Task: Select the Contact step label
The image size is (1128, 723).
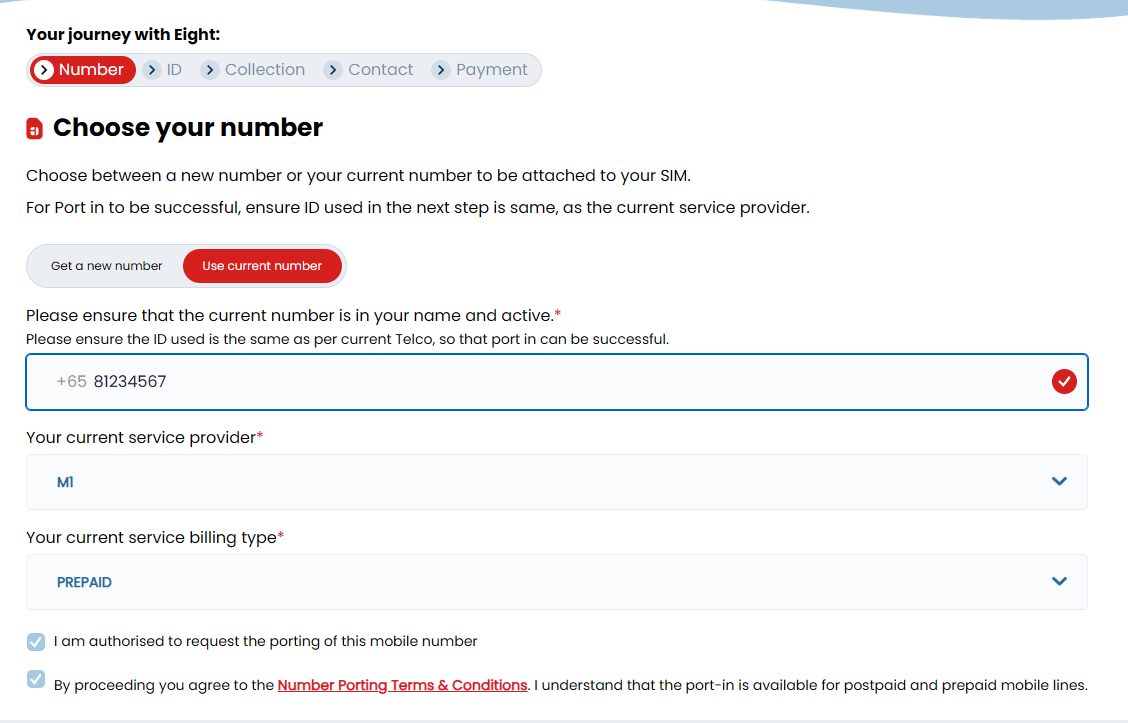Action: click(x=381, y=70)
